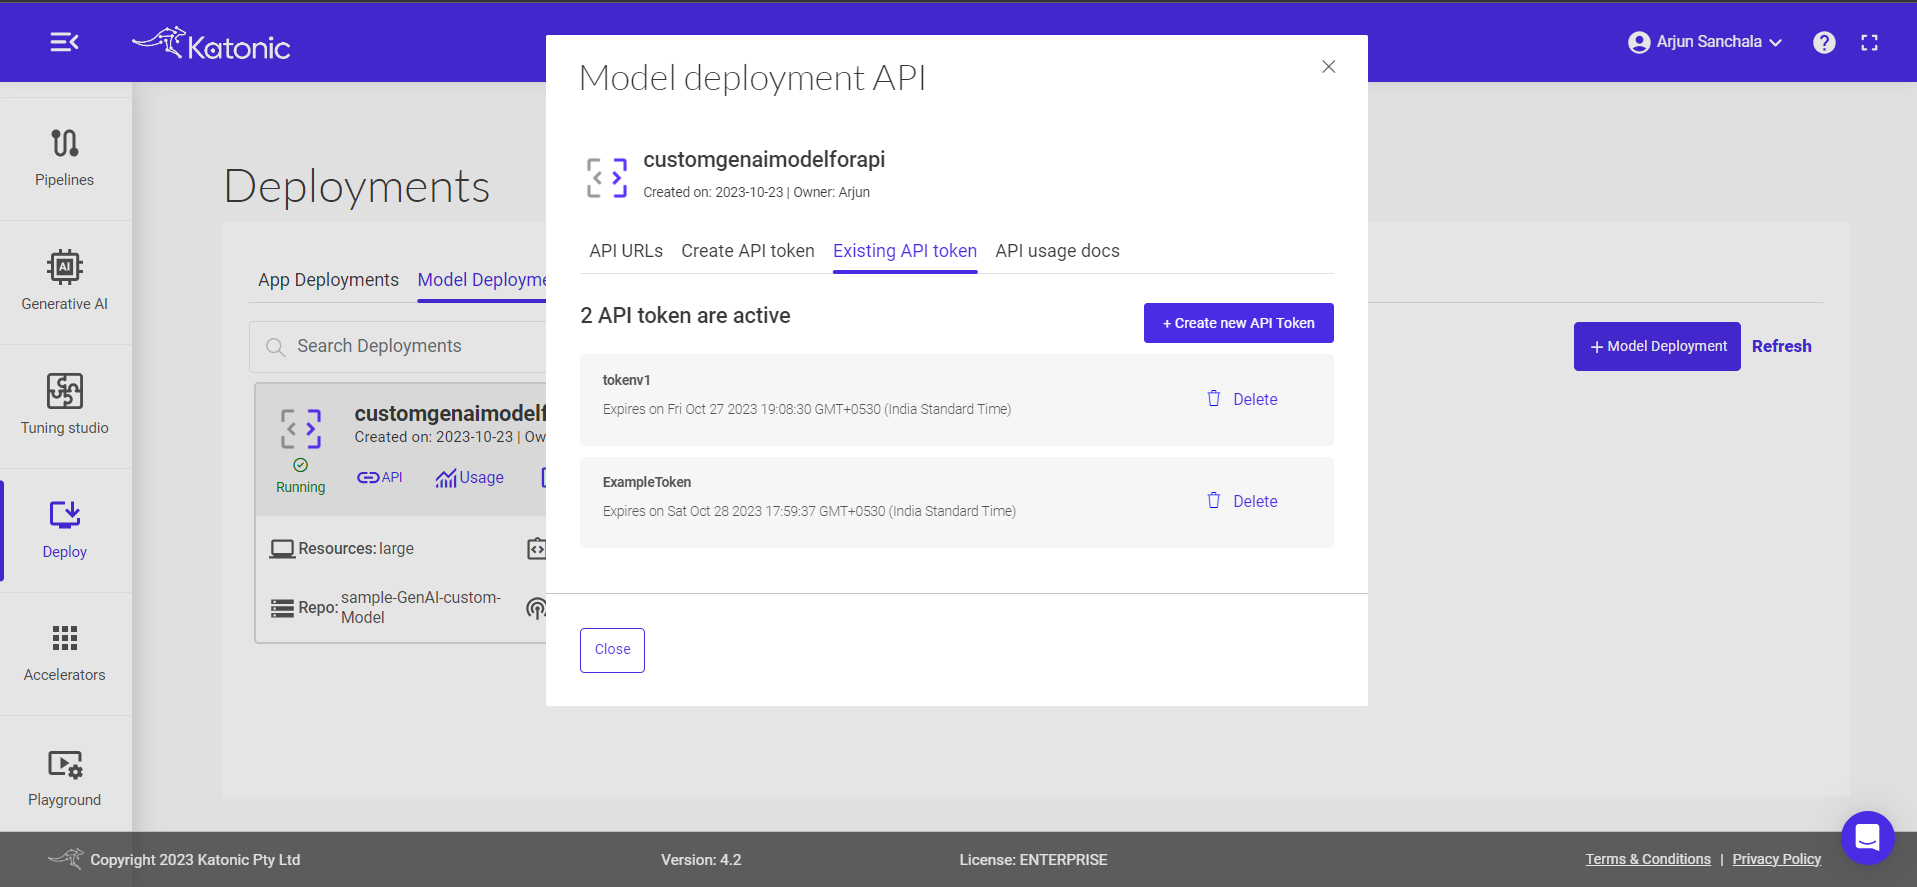Click the Katonic logo in the header
The height and width of the screenshot is (887, 1917).
[211, 44]
